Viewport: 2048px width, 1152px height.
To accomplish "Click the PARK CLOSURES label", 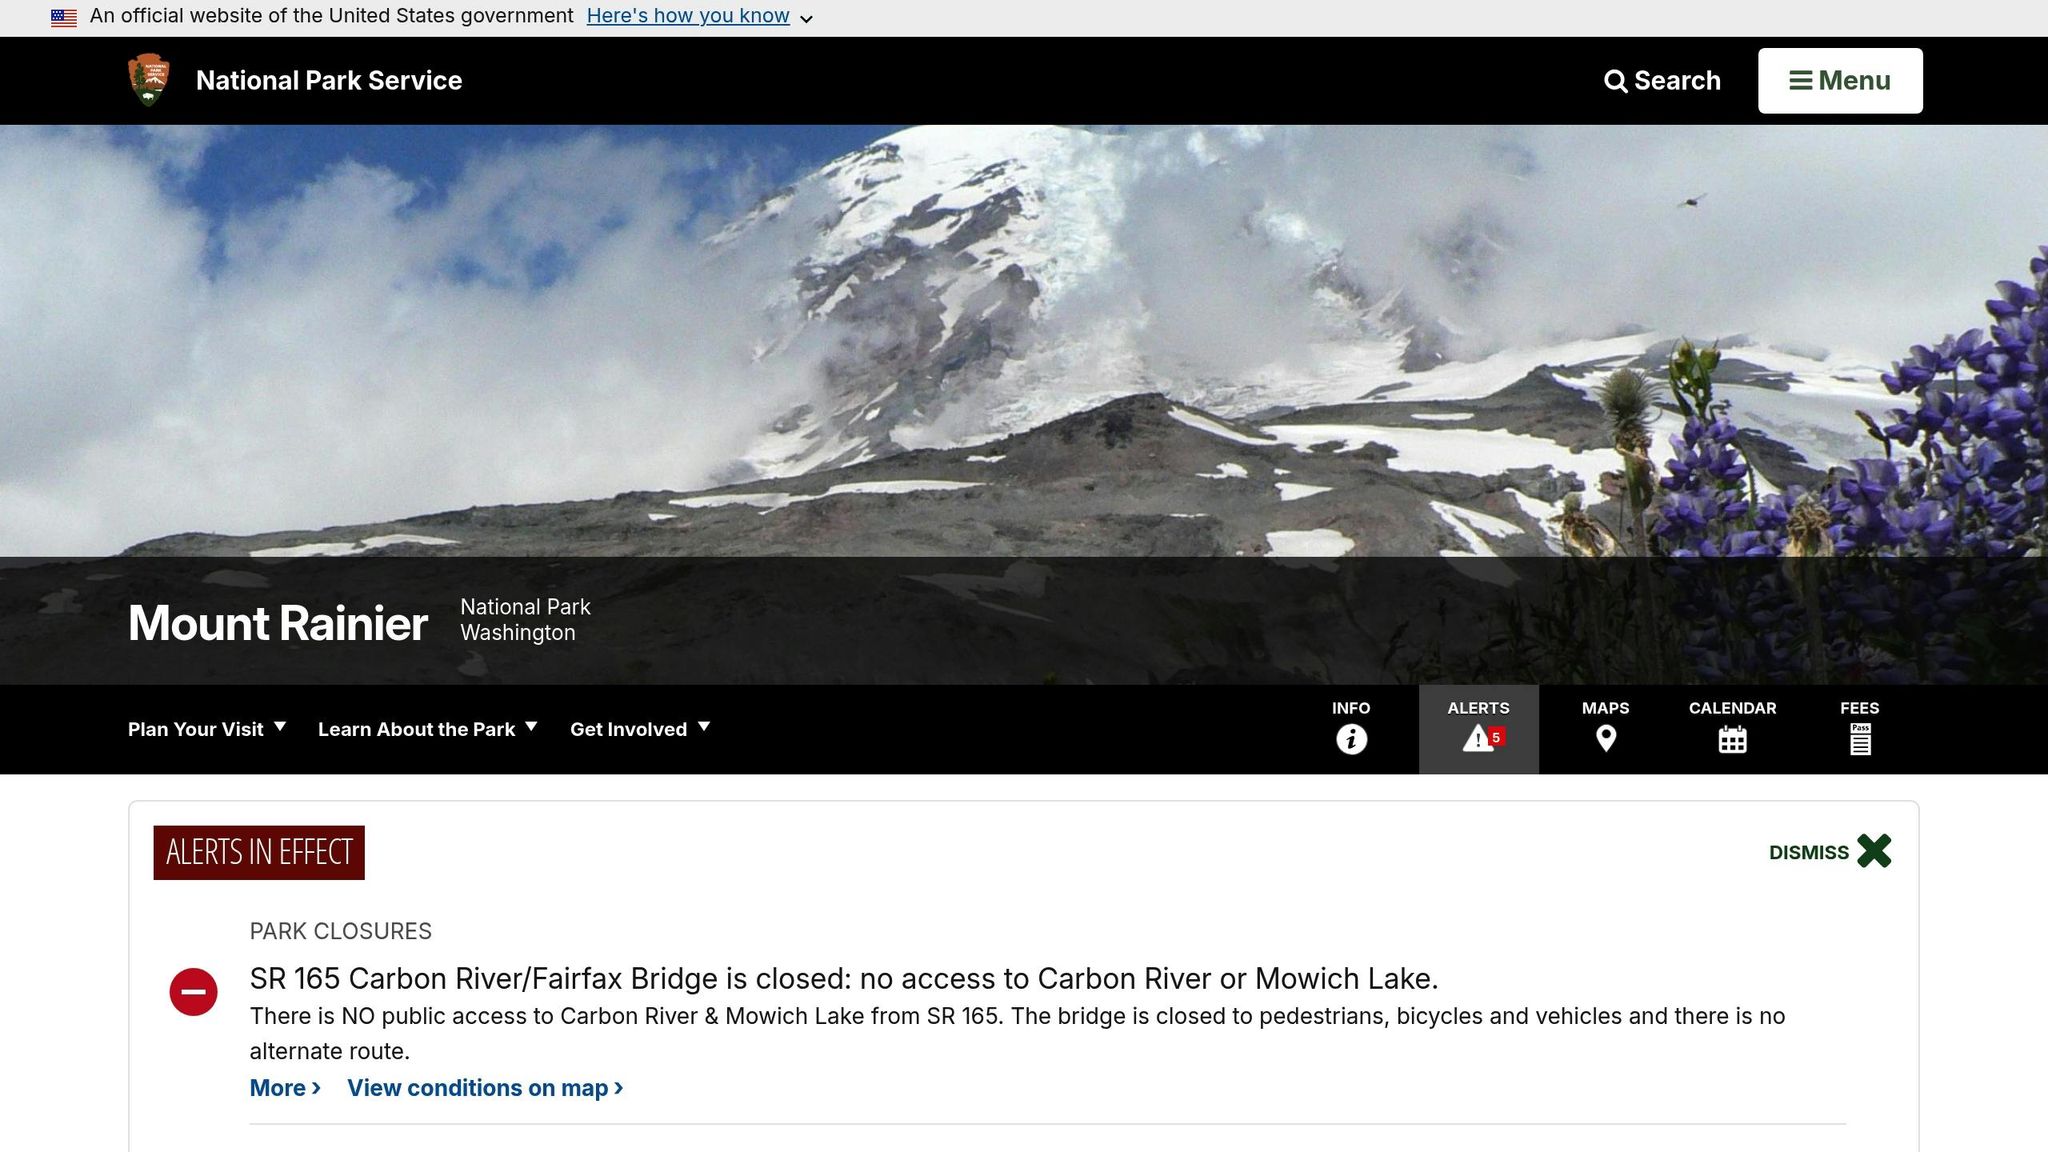I will click(x=340, y=931).
